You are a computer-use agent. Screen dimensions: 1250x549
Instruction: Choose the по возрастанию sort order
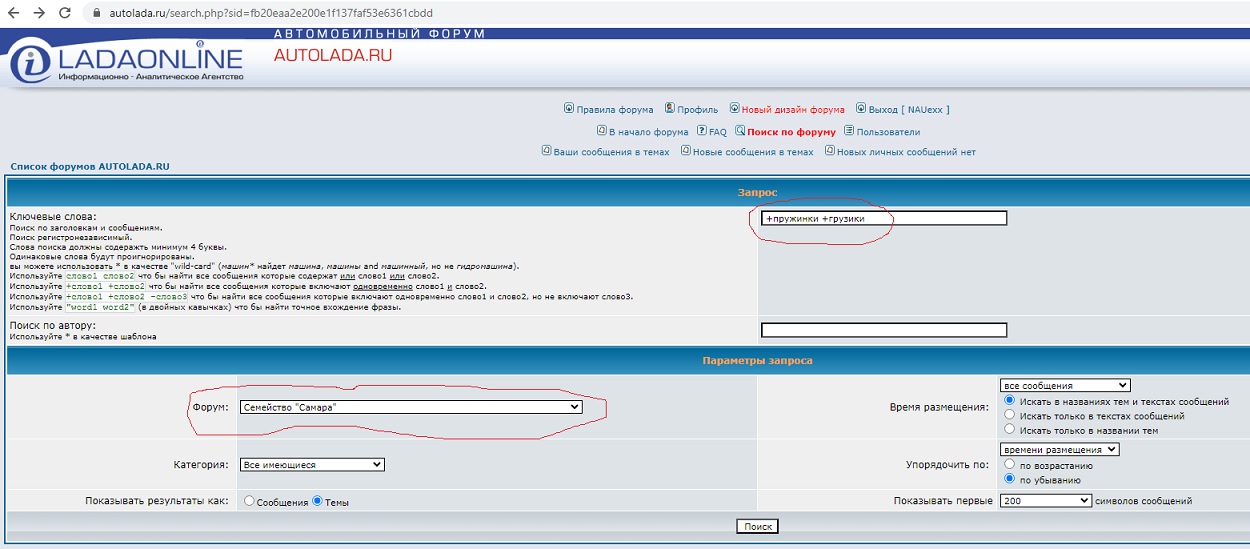click(1010, 465)
